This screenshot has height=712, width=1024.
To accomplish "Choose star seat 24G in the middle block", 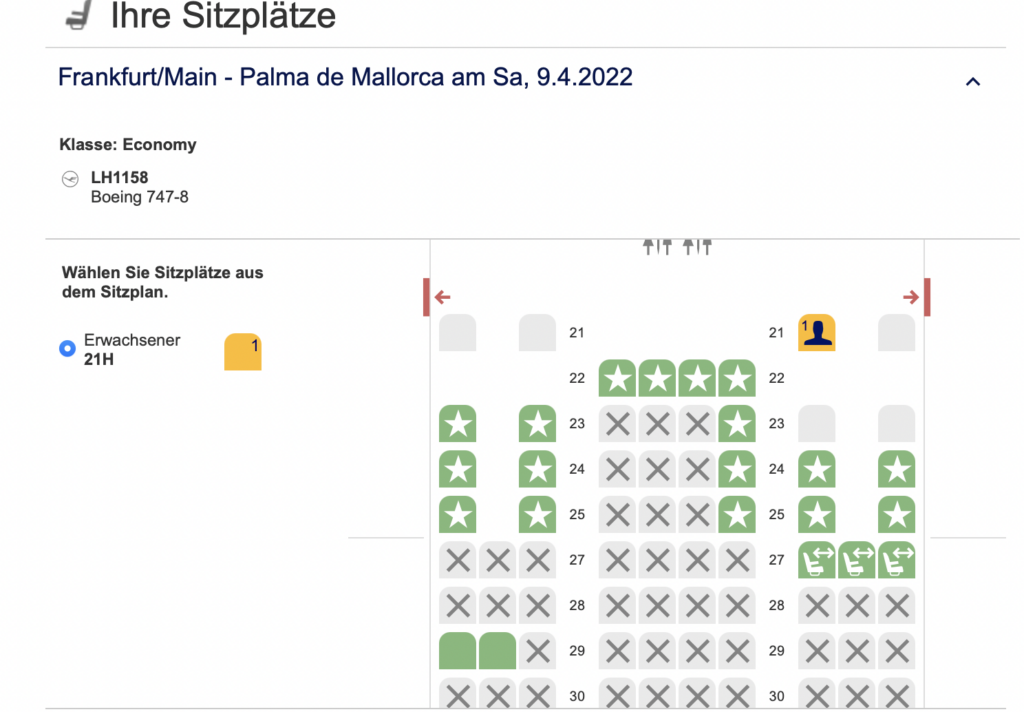I will [x=737, y=469].
